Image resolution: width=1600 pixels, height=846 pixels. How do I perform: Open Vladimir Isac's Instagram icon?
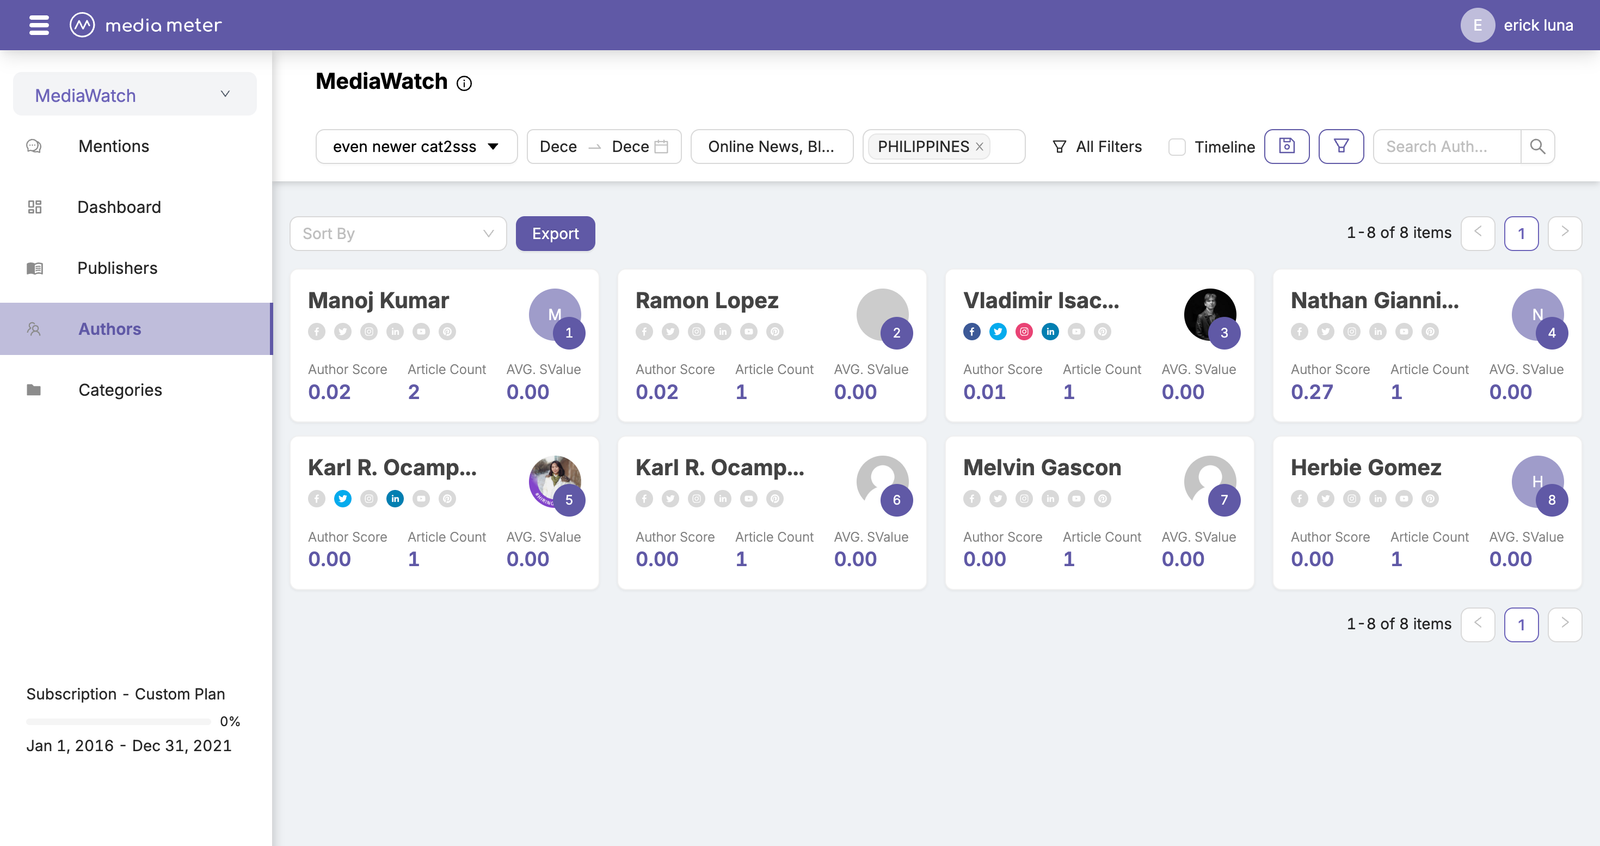1024,331
